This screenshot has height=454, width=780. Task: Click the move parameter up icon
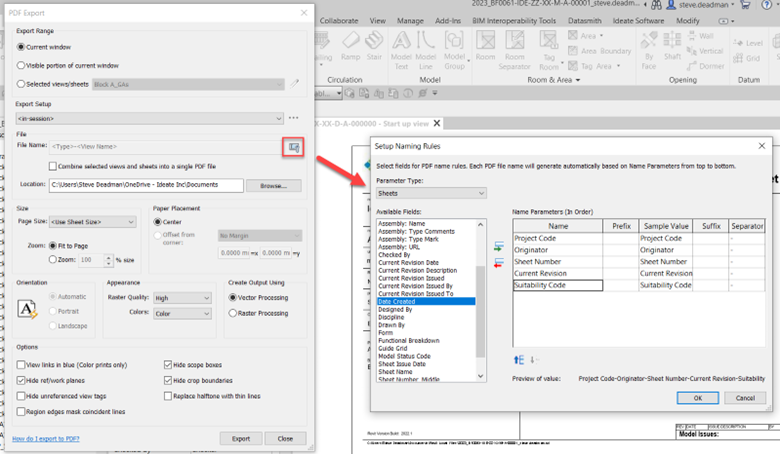pyautogui.click(x=518, y=359)
